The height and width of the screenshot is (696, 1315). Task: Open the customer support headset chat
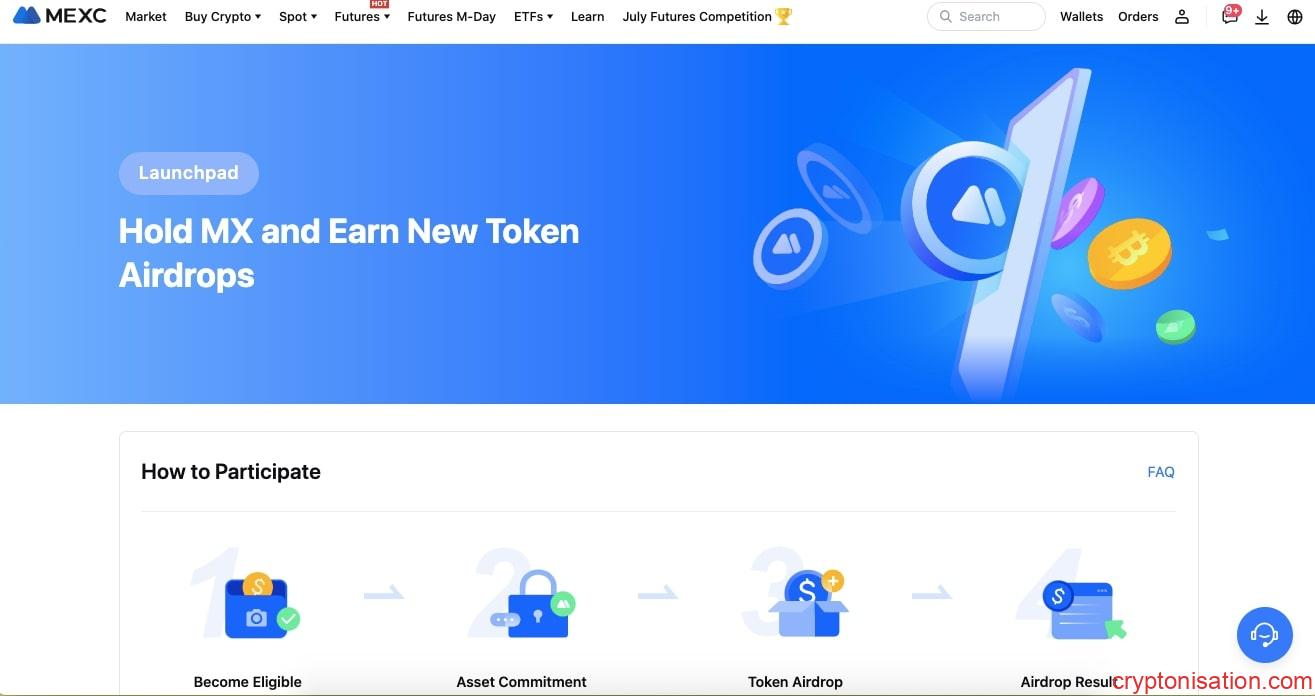[x=1265, y=634]
